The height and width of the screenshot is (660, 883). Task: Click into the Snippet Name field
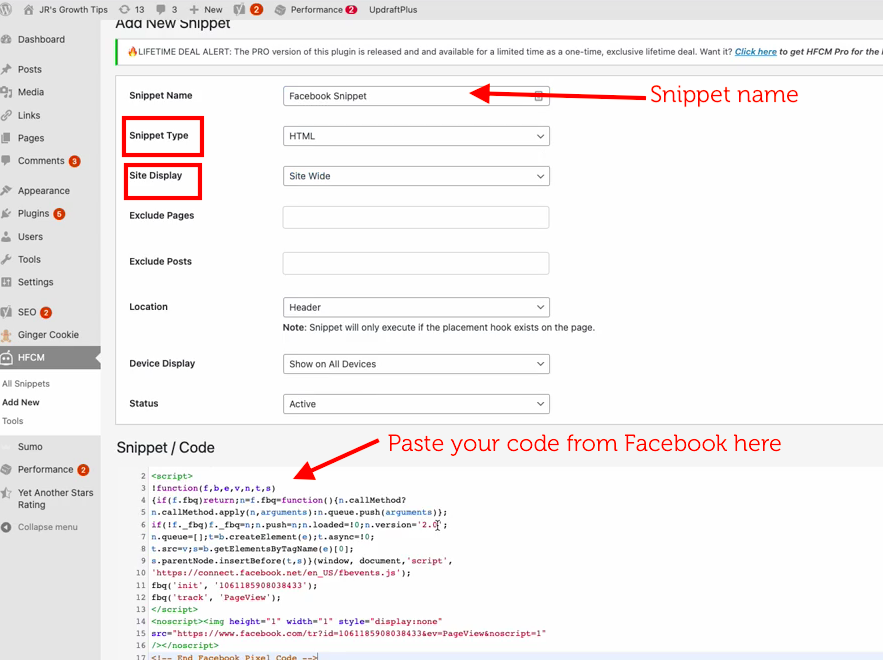(x=416, y=96)
